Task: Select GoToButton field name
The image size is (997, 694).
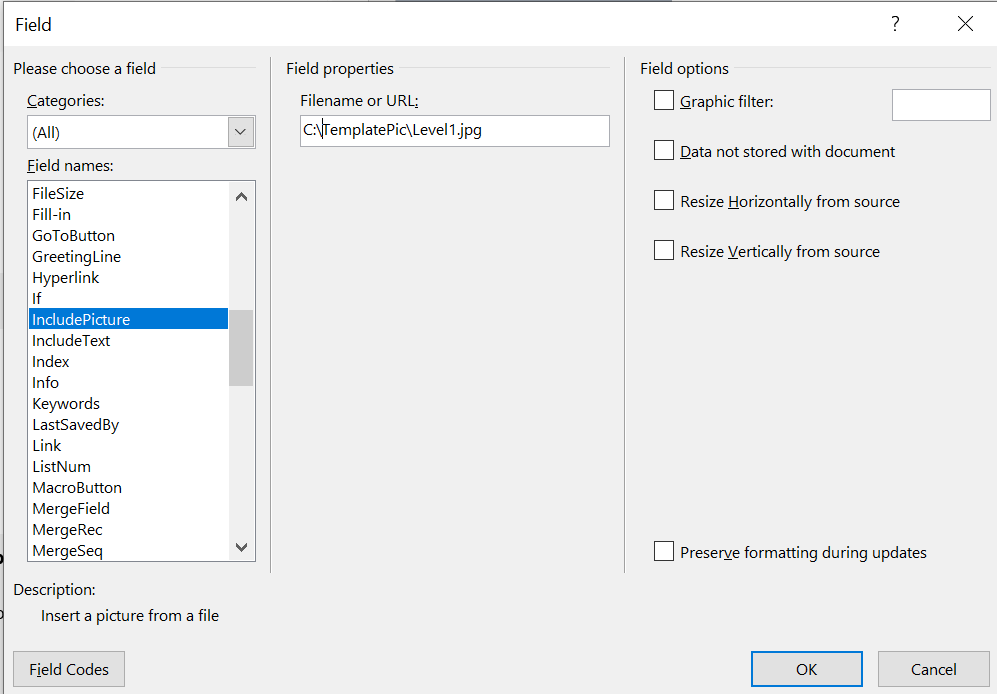Action: 128,235
